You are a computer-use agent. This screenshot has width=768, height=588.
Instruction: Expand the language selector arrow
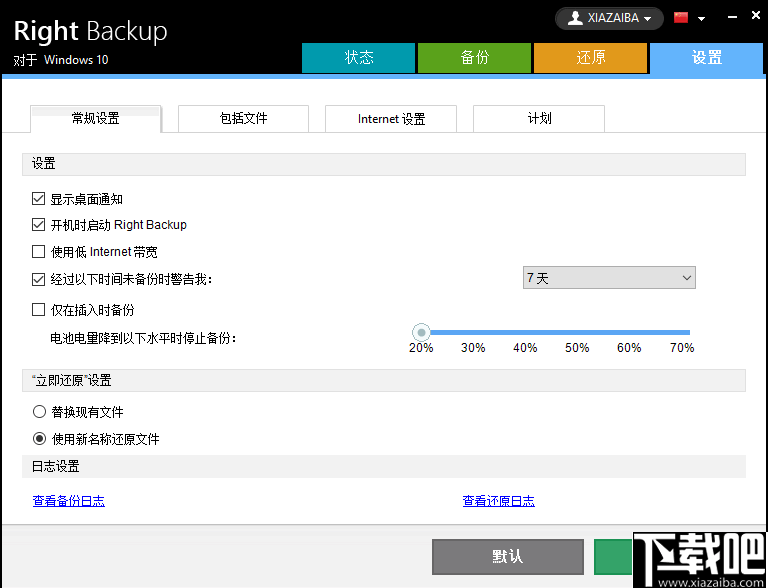(x=701, y=19)
